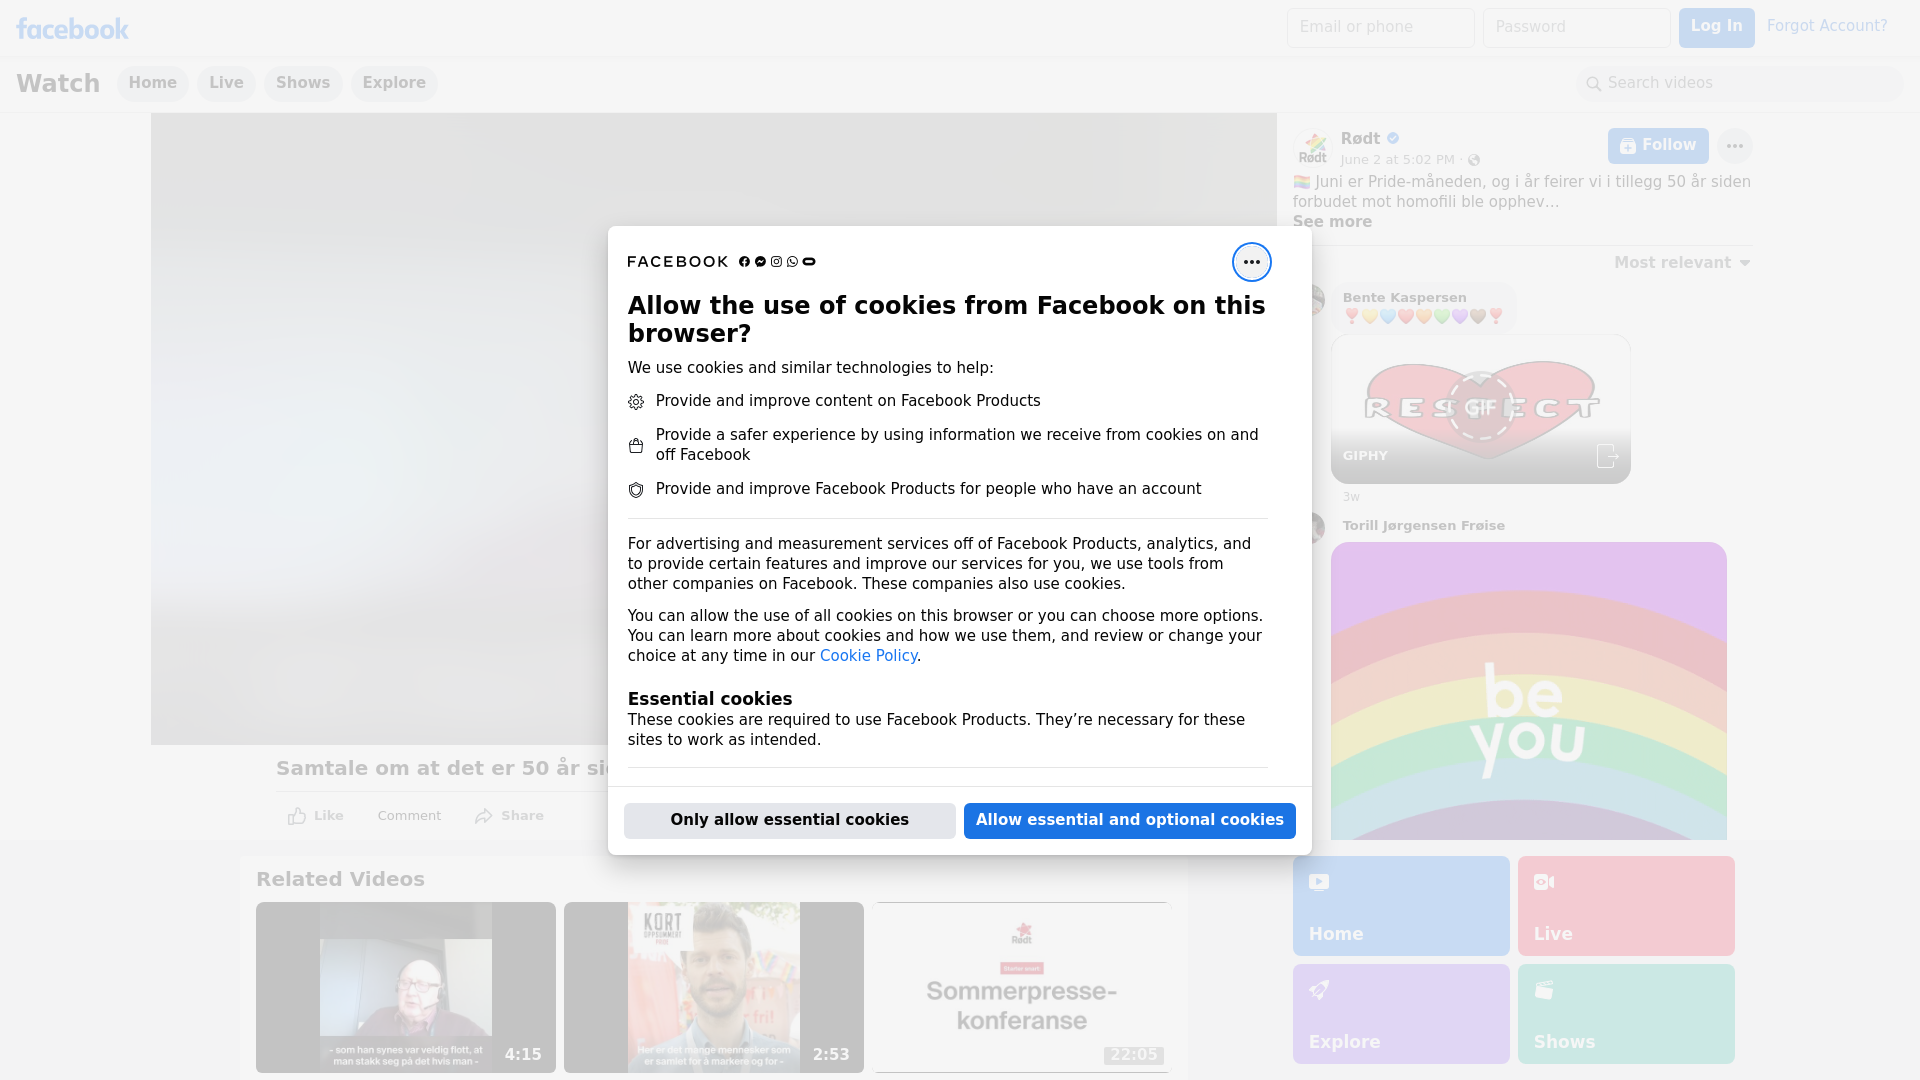The height and width of the screenshot is (1080, 1920).
Task: Choose Only allow essential cookies
Action: tap(789, 820)
